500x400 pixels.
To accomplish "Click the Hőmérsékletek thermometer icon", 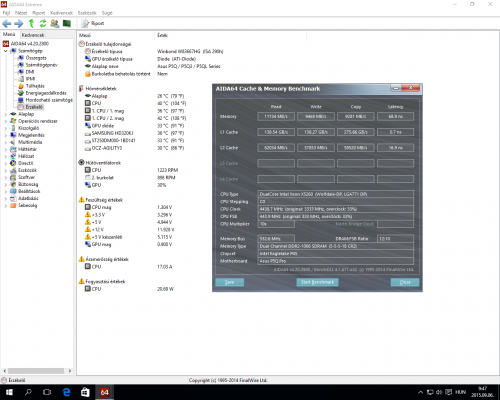I will pos(81,88).
